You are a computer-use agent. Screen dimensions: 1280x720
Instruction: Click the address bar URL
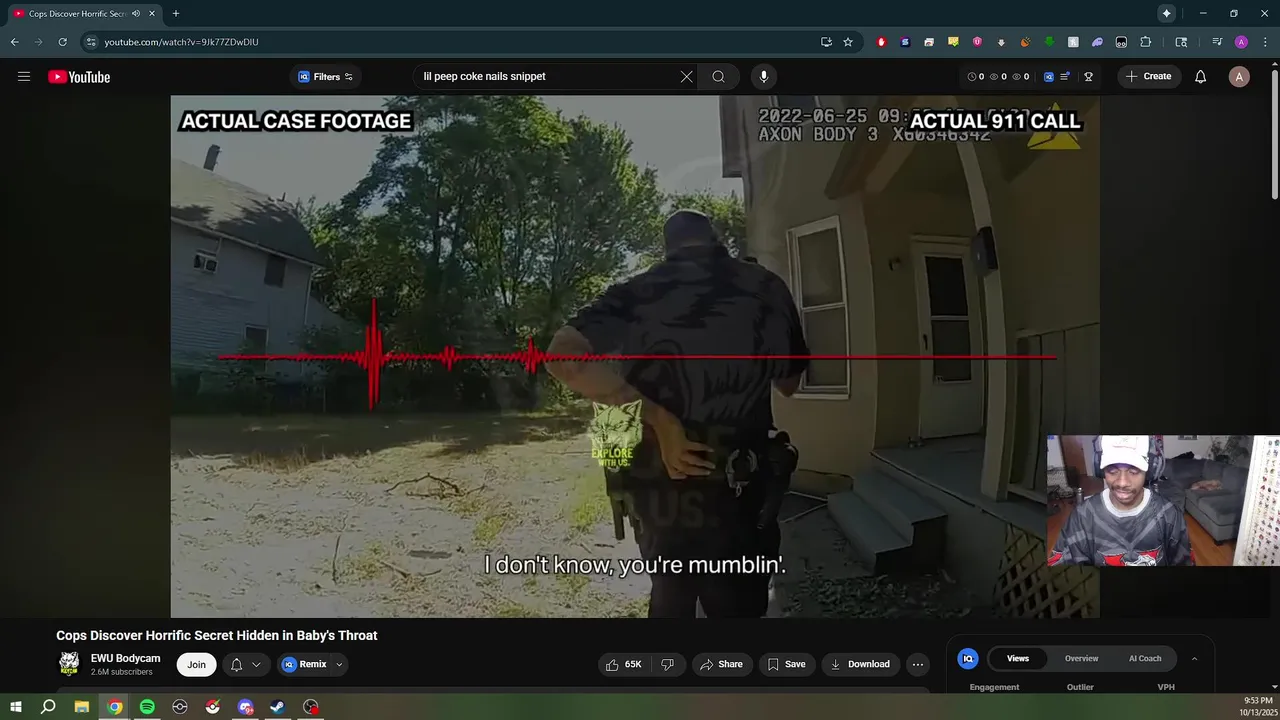coord(181,42)
